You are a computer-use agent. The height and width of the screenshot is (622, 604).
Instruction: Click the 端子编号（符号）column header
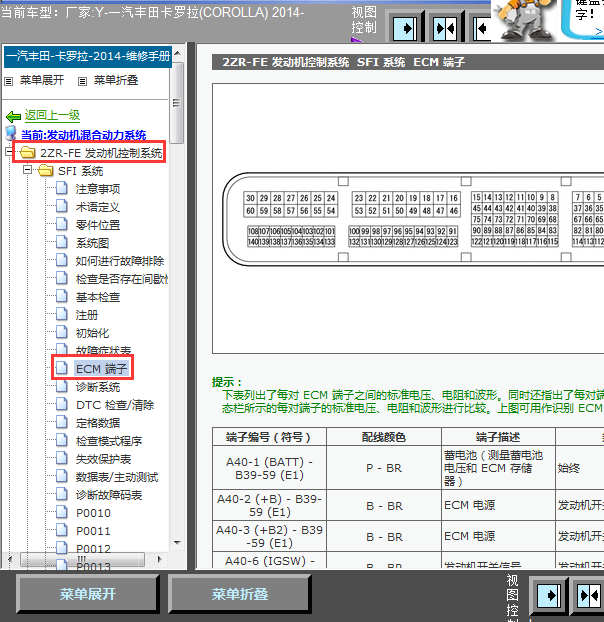269,437
